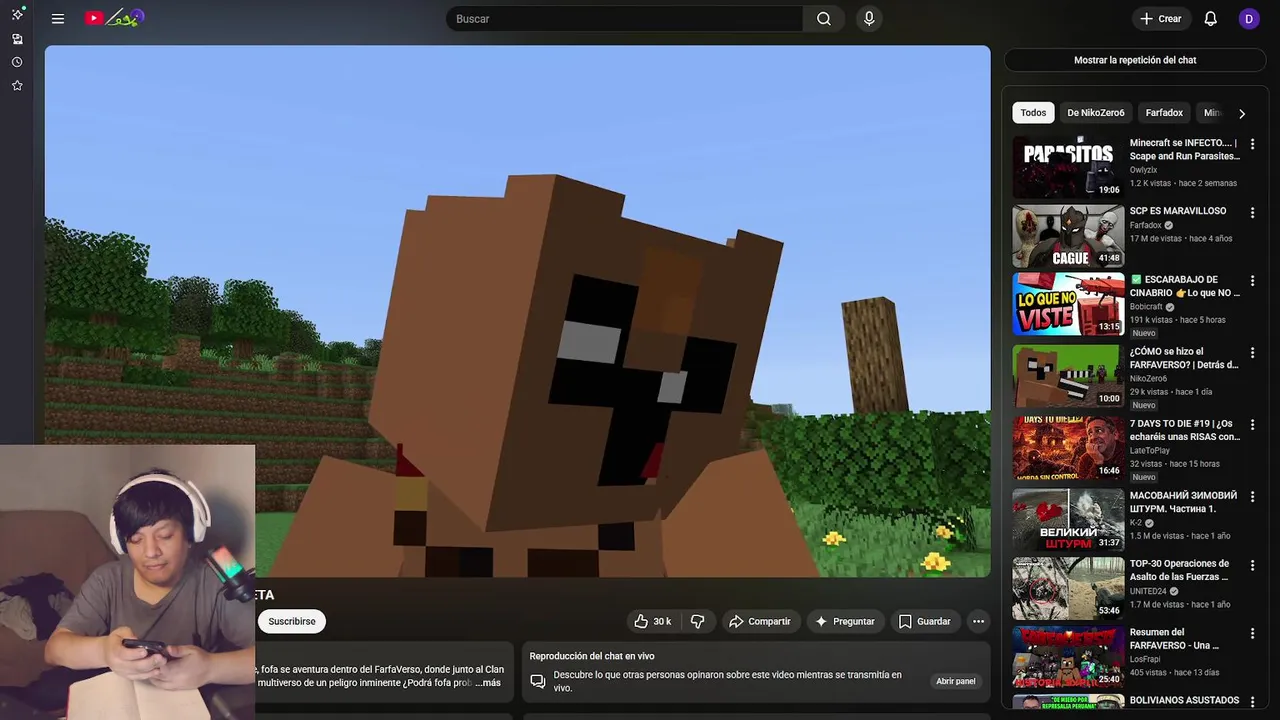Open the Bobicraft channel name
The height and width of the screenshot is (720, 1280).
click(x=1146, y=307)
